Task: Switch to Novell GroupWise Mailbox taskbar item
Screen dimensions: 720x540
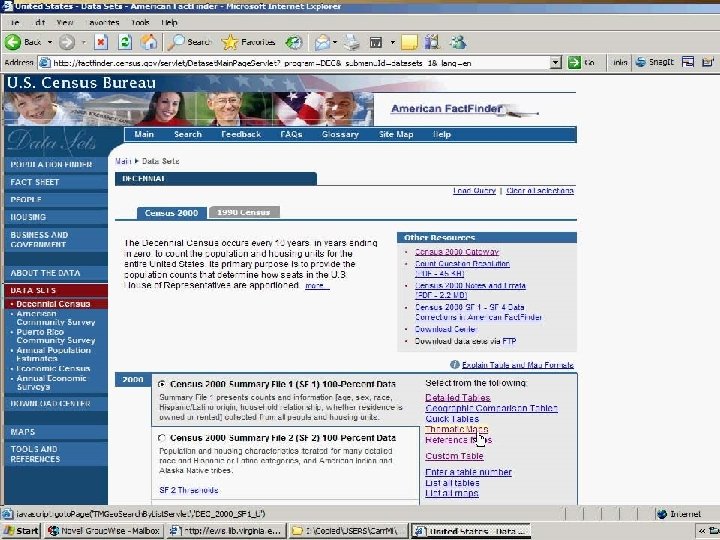Action: click(x=104, y=531)
